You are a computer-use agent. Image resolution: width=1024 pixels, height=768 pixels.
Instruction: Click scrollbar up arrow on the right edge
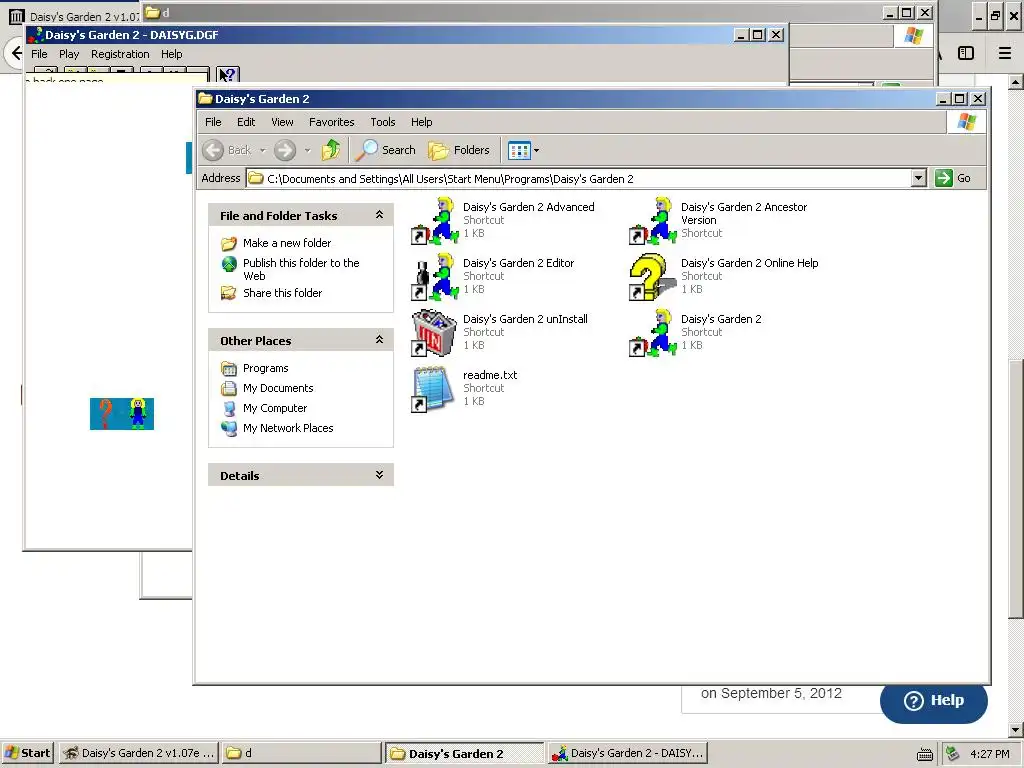coord(1015,82)
